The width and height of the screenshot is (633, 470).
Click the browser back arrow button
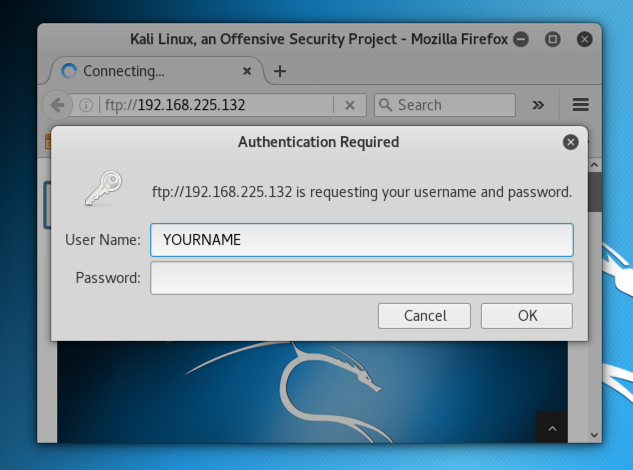pos(57,105)
